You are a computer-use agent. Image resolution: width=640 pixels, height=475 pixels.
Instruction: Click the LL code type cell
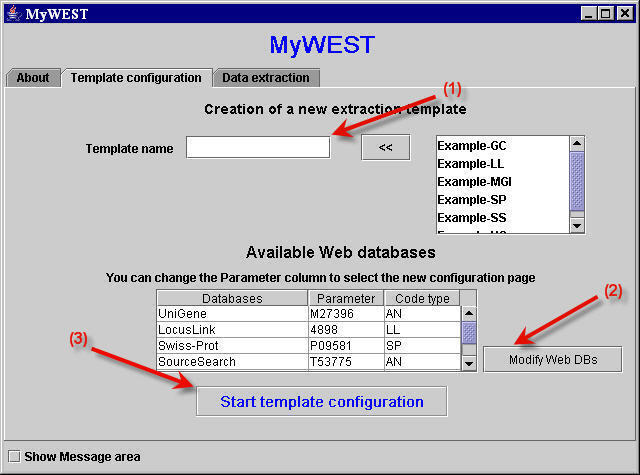(422, 329)
